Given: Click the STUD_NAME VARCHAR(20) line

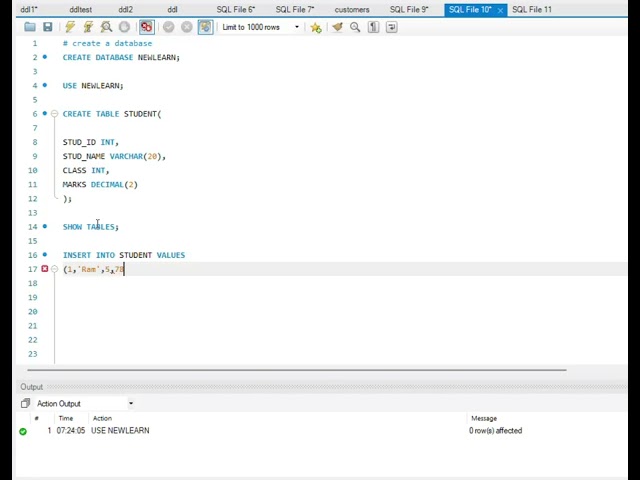Looking at the screenshot, I should pos(114,156).
